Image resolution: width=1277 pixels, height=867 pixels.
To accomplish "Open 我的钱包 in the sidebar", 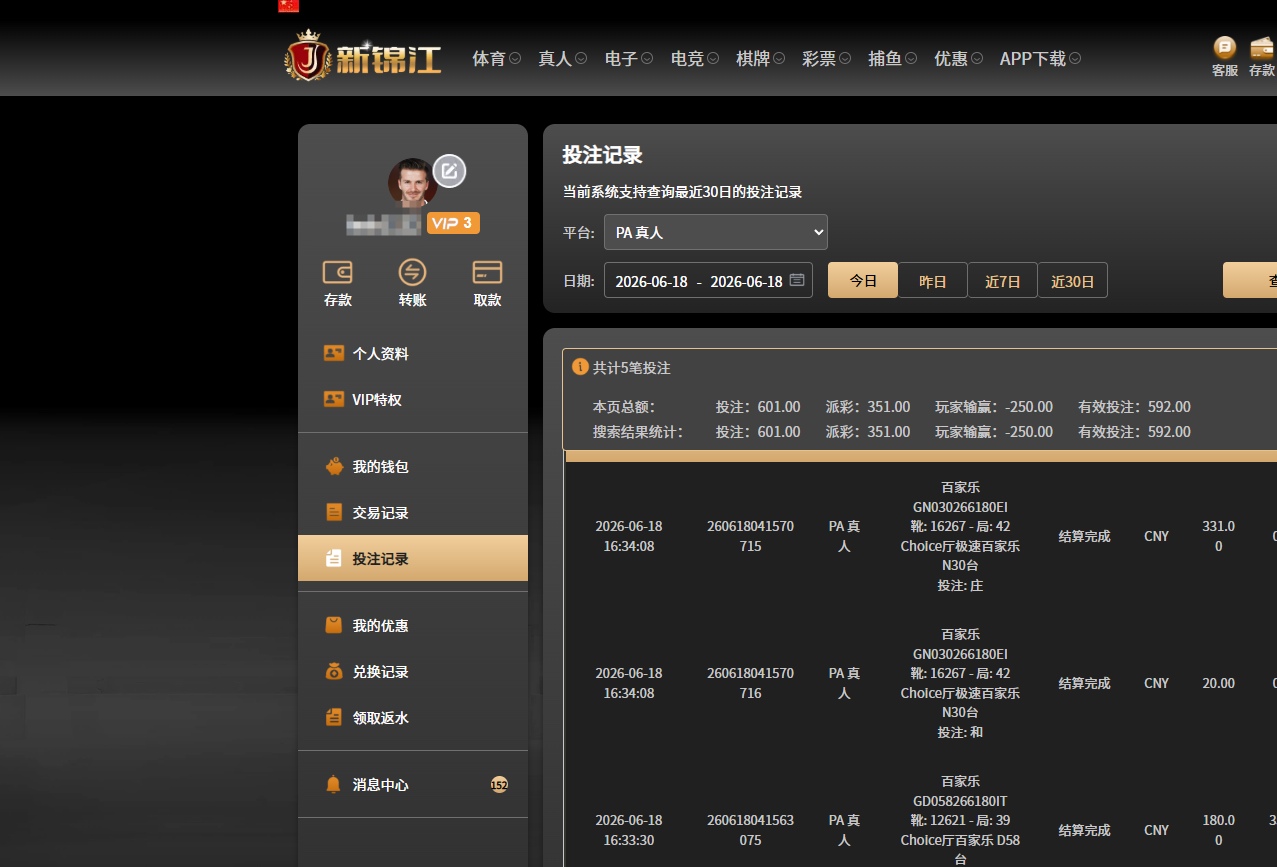I will coord(412,467).
